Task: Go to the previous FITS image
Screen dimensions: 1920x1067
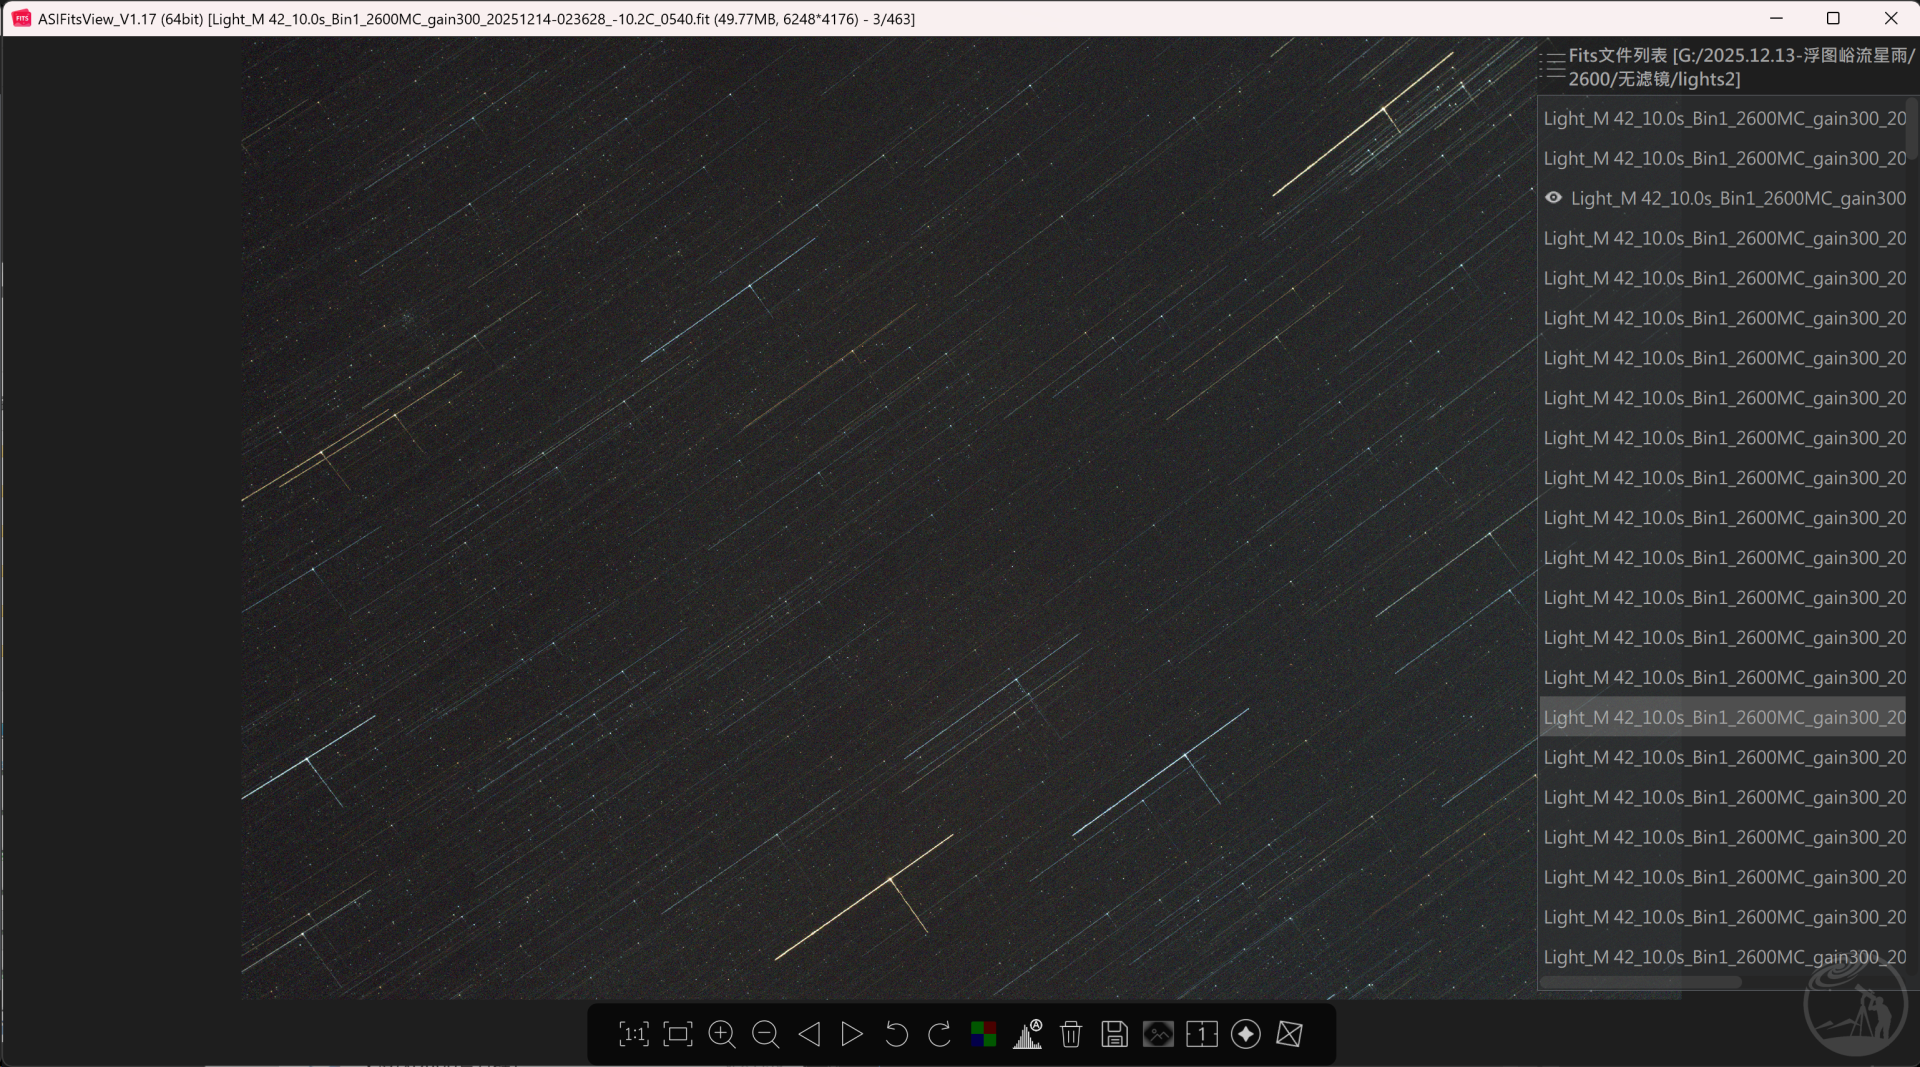Action: [809, 1034]
